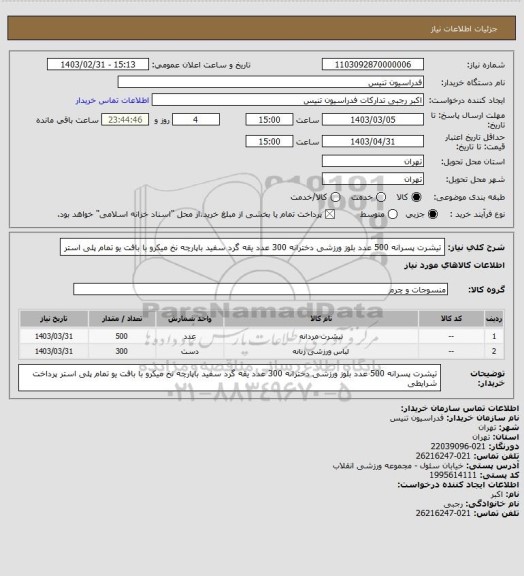Click the price validity date 1403/04/31
The height and width of the screenshot is (576, 524).
pyautogui.click(x=373, y=141)
